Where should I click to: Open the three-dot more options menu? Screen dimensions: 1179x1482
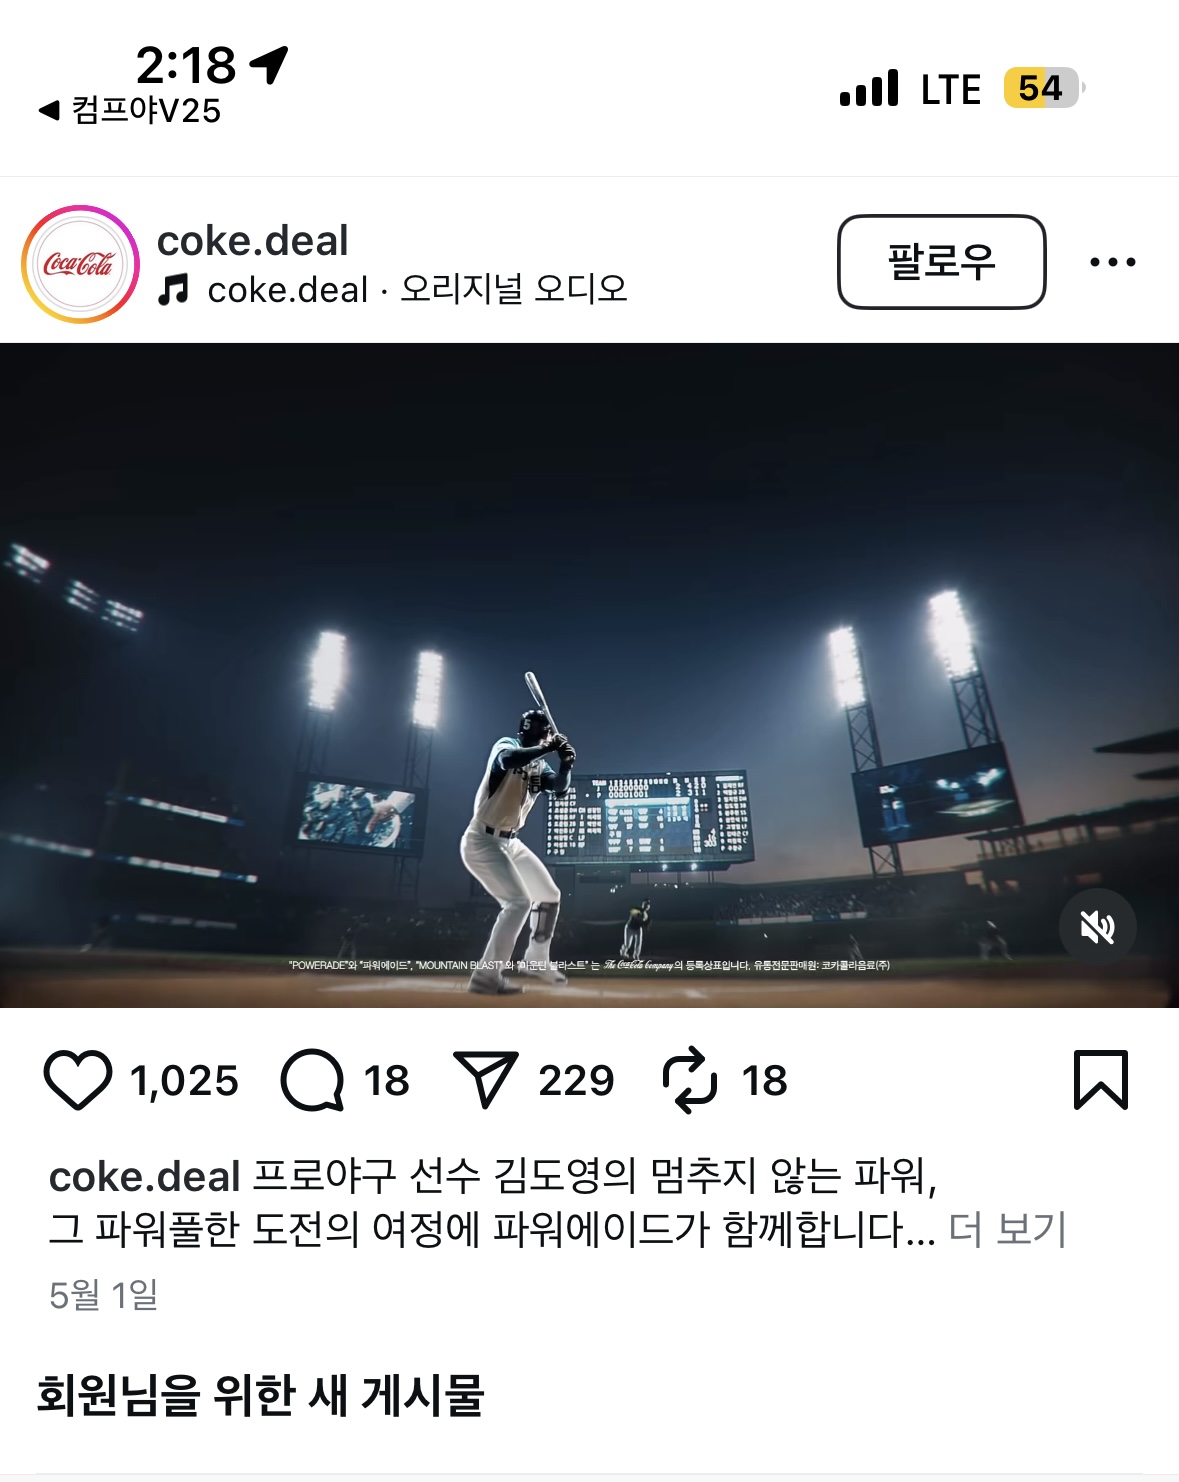coord(1113,262)
